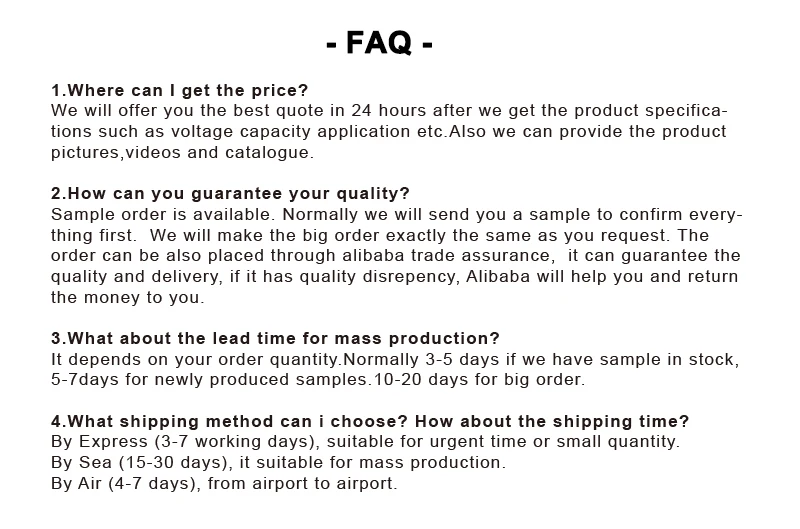The image size is (800, 529).
Task: Click the "By Sea (15-30 days)" line
Action: click(x=278, y=462)
